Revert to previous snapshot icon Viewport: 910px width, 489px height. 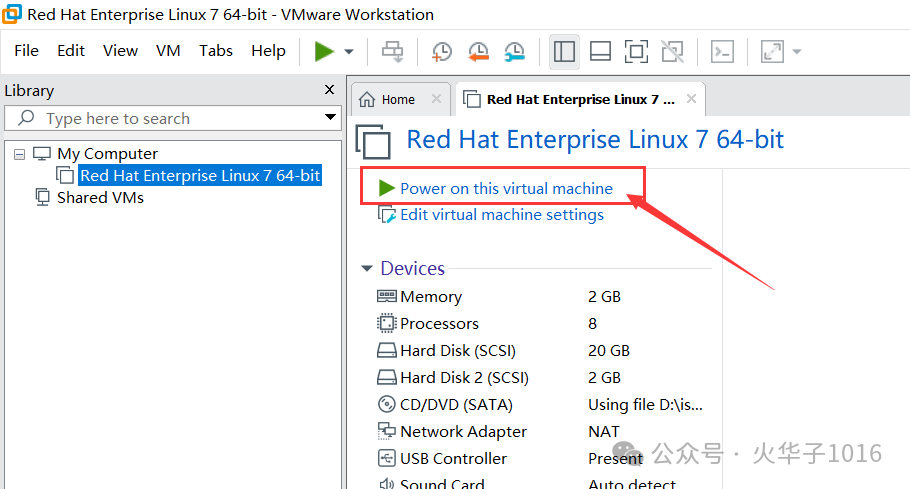coord(478,52)
